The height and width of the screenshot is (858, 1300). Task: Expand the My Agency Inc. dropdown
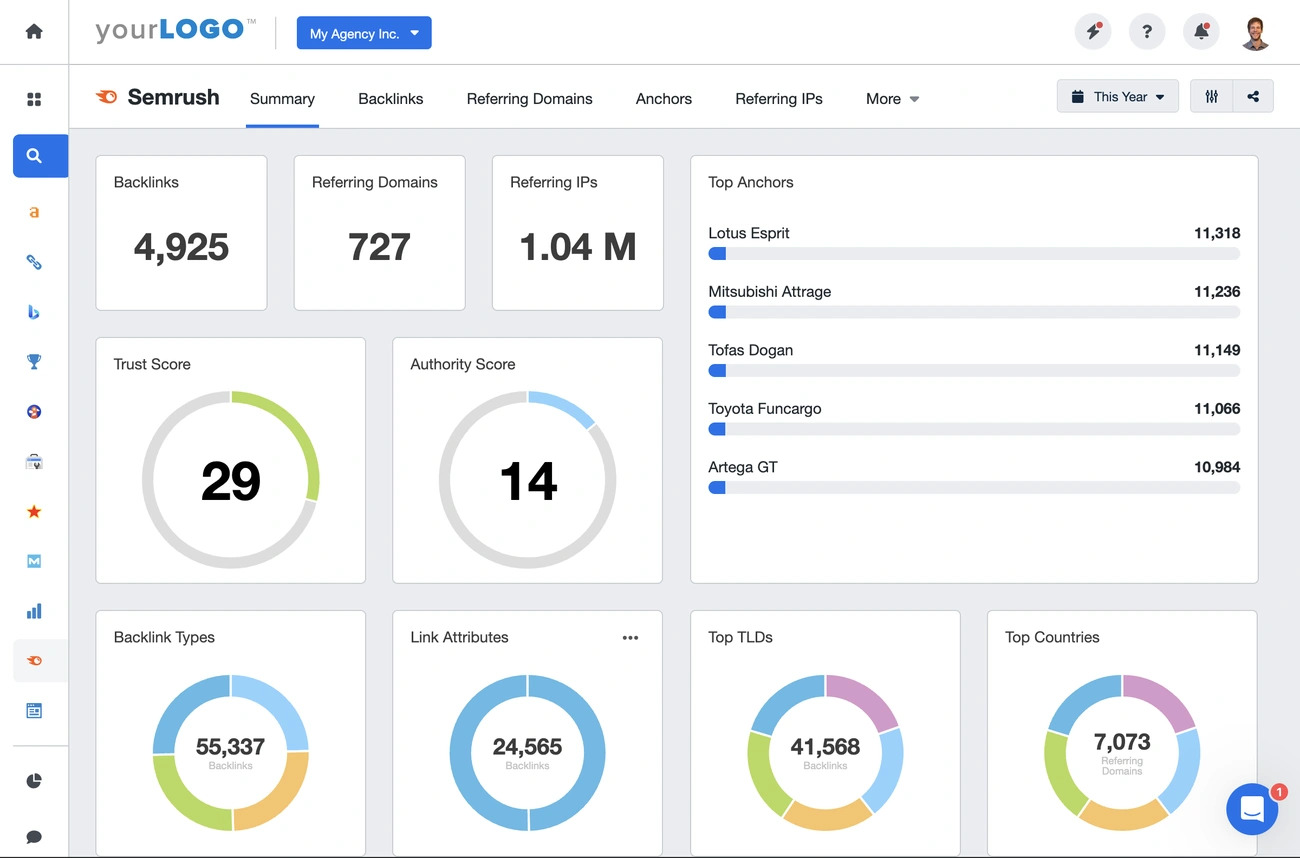pyautogui.click(x=364, y=33)
